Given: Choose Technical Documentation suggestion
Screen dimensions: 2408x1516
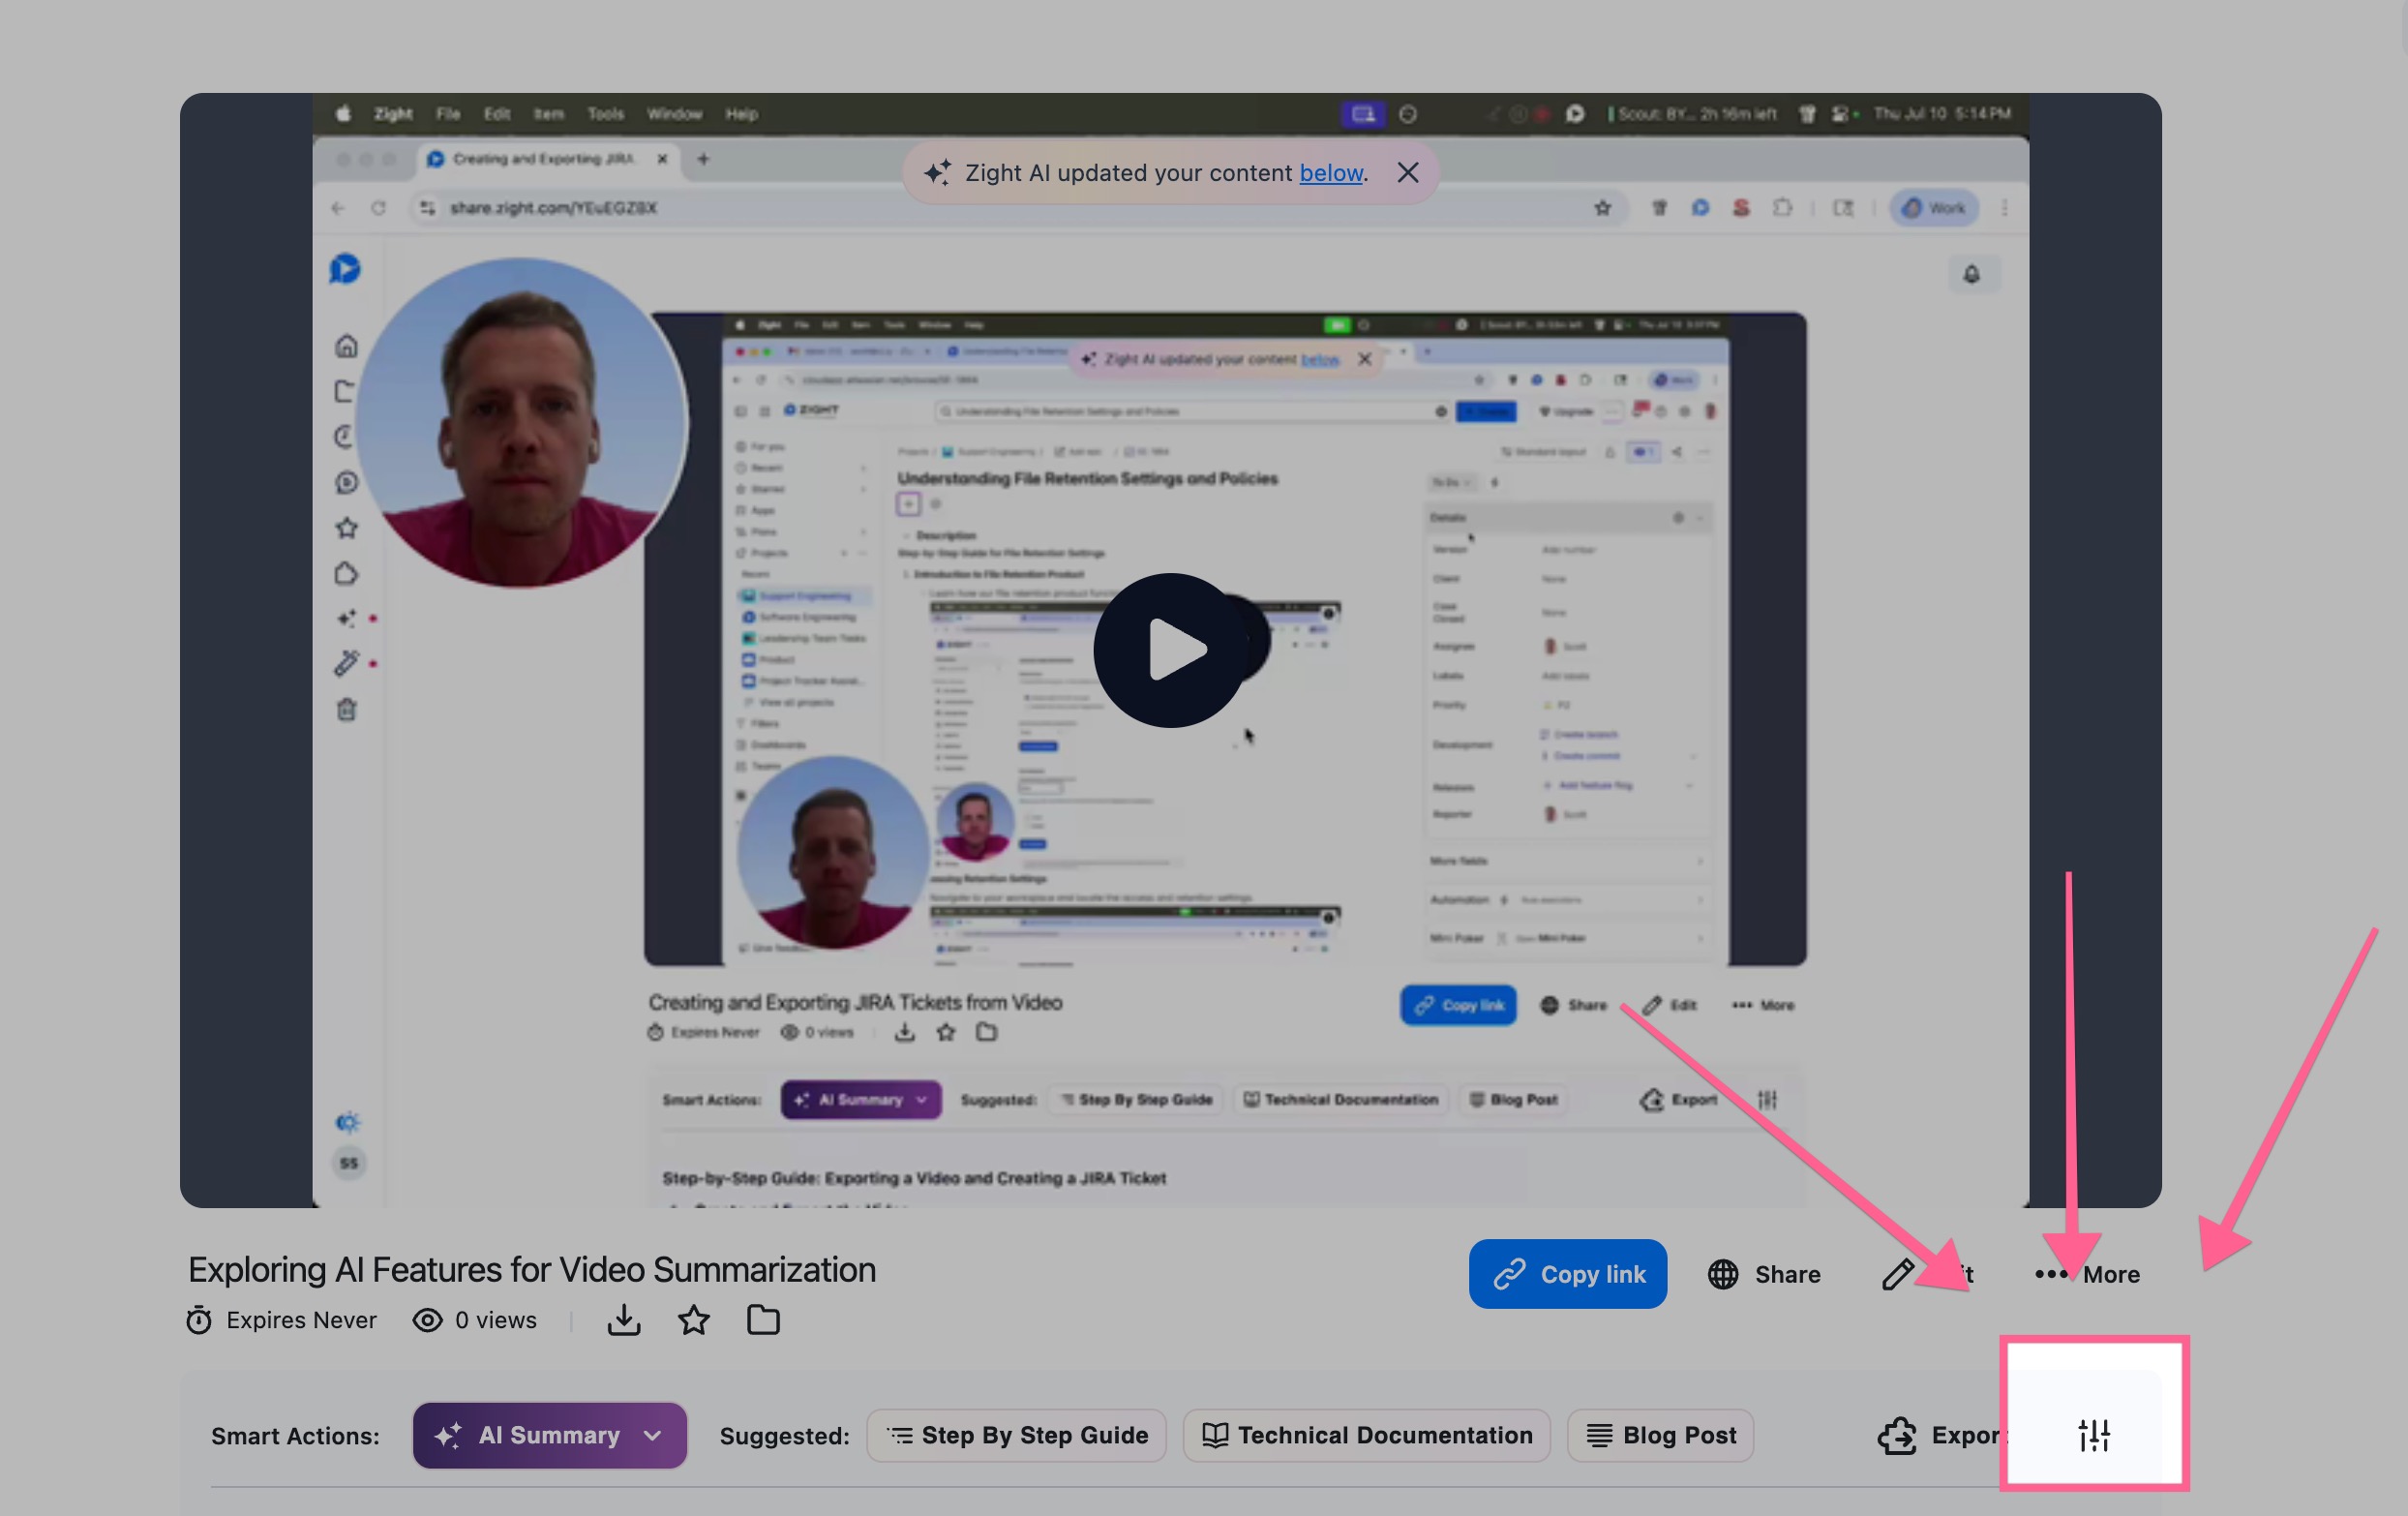Looking at the screenshot, I should pyautogui.click(x=1366, y=1435).
